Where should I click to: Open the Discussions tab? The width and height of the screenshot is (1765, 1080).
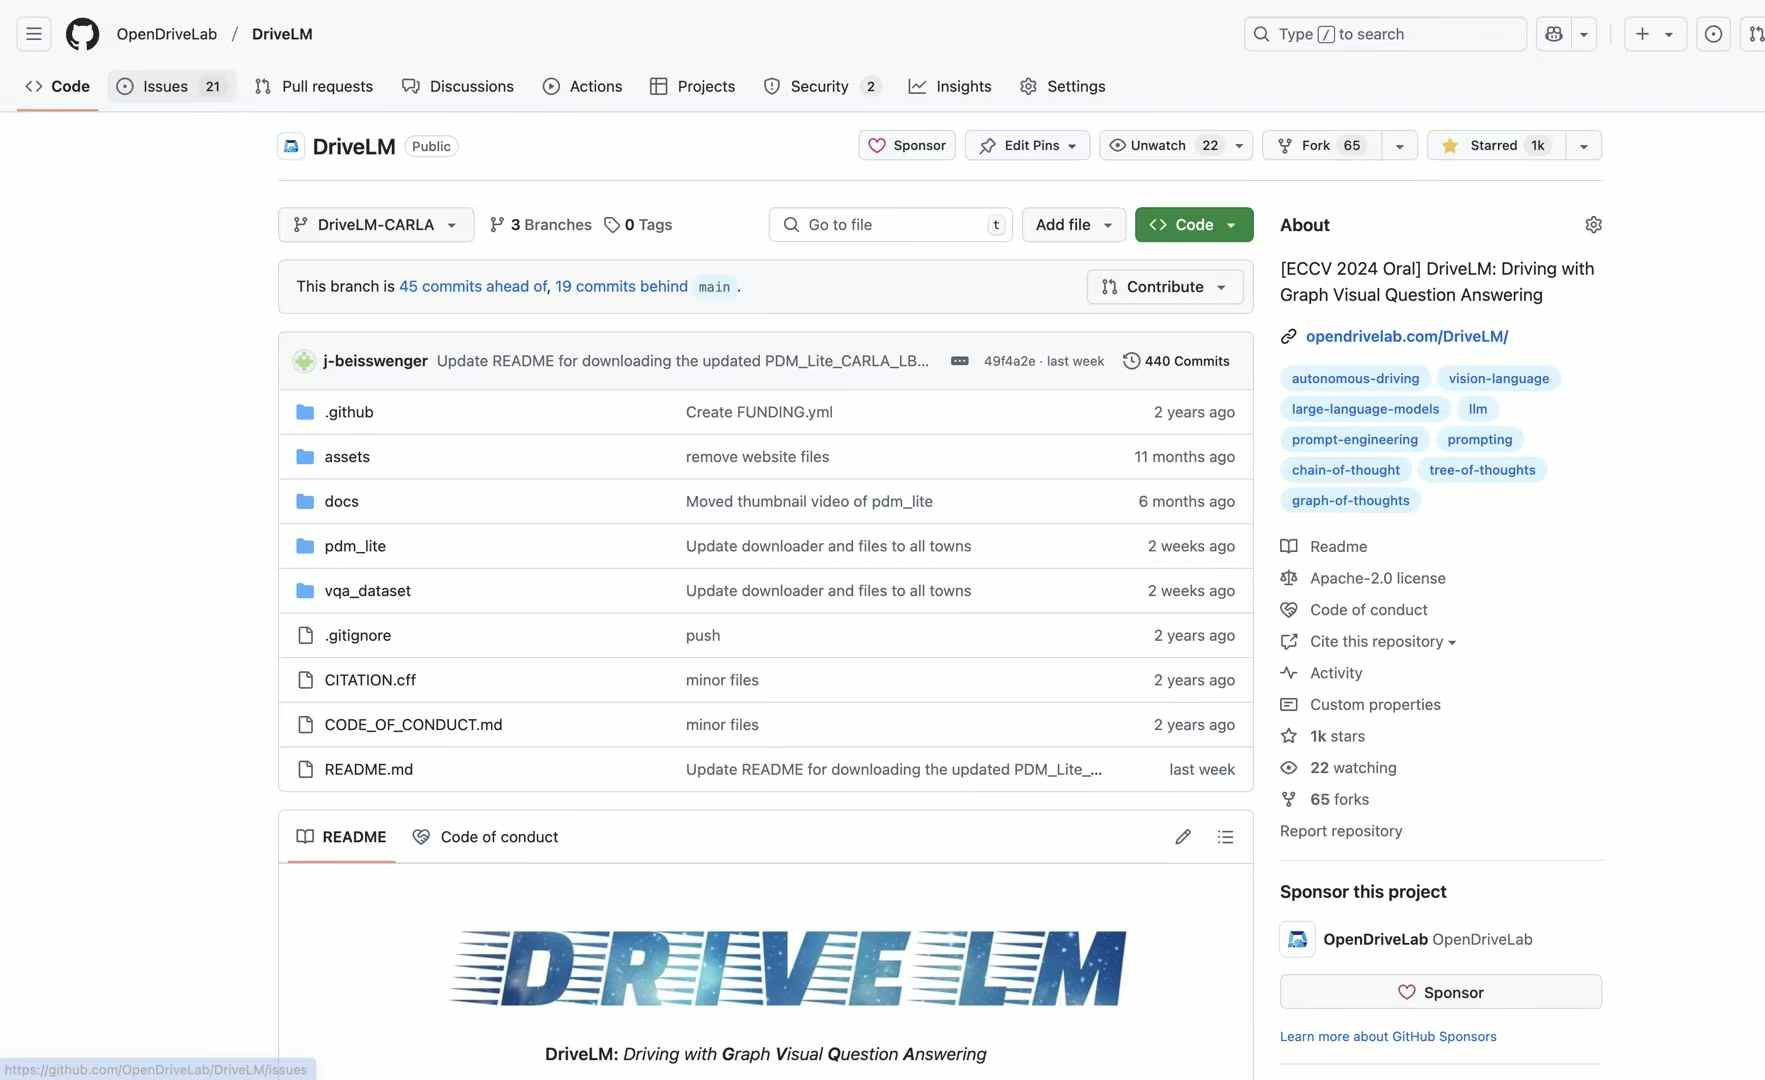click(458, 86)
